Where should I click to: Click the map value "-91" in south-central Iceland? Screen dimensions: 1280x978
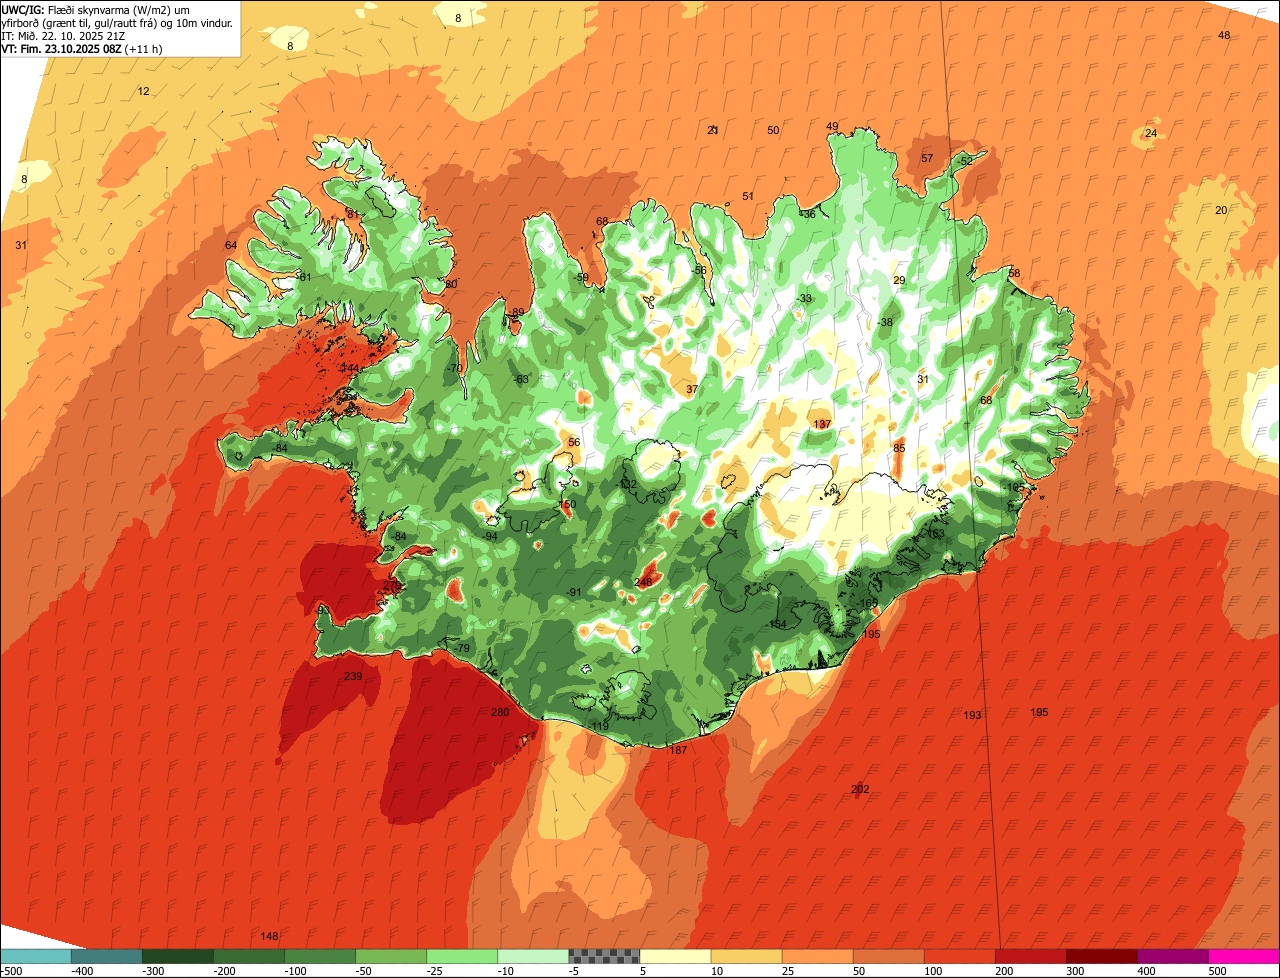pos(573,593)
